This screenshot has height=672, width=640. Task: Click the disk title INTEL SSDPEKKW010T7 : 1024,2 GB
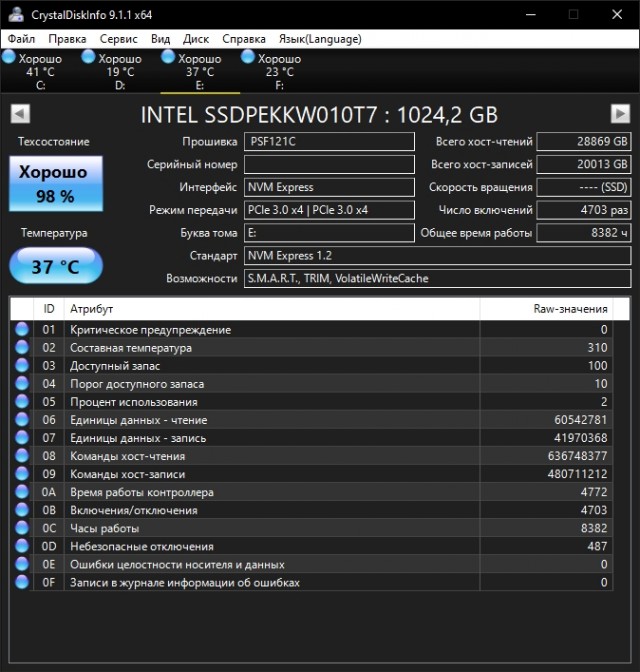click(x=319, y=115)
